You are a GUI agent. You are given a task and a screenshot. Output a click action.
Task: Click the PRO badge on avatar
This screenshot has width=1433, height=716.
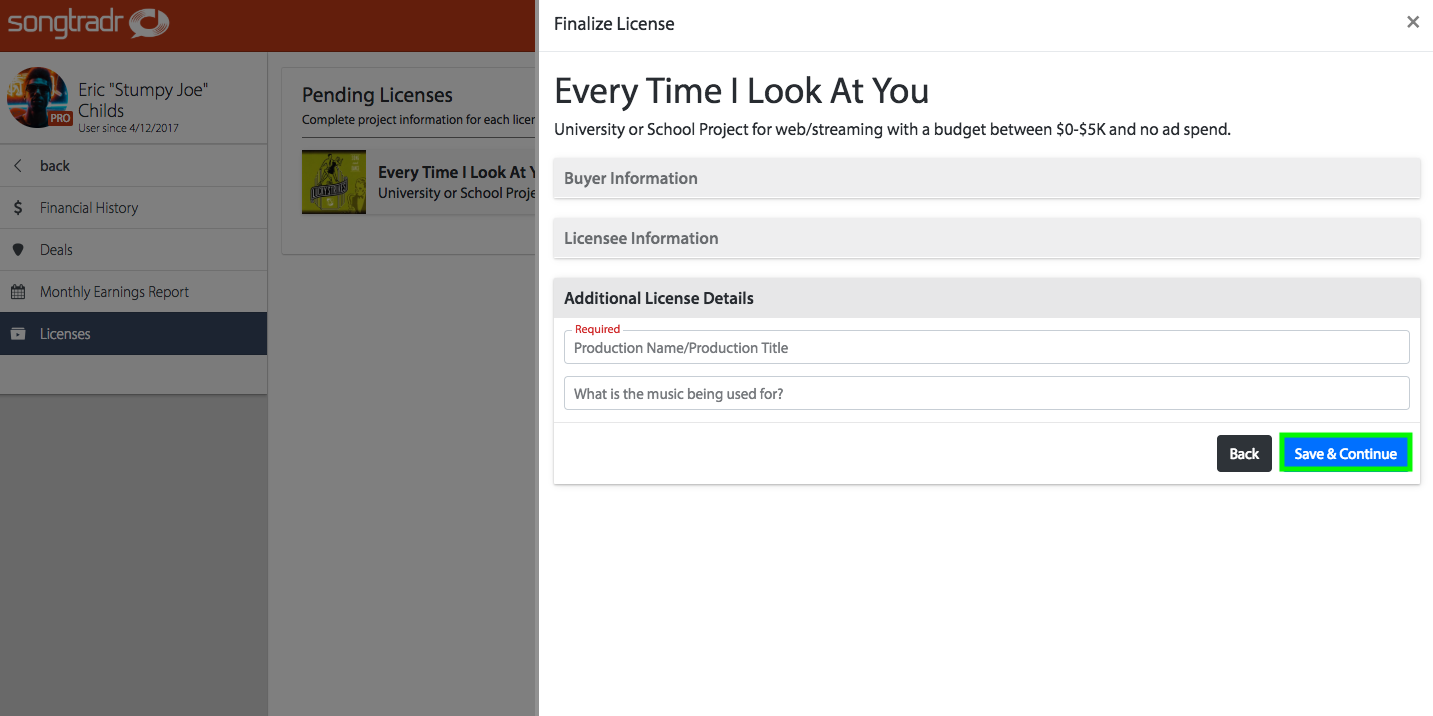pos(59,118)
